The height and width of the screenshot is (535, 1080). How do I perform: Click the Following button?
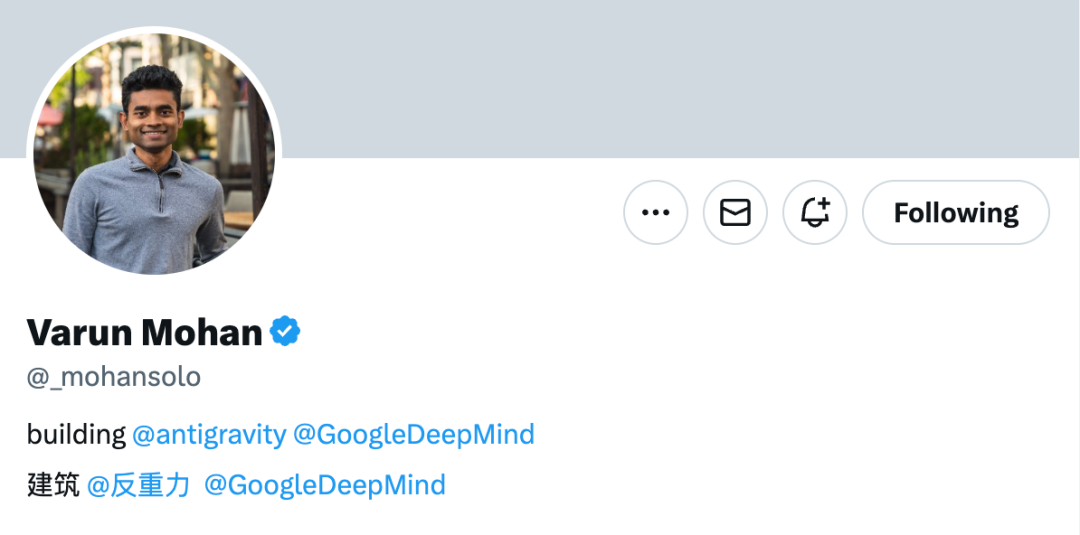click(955, 212)
